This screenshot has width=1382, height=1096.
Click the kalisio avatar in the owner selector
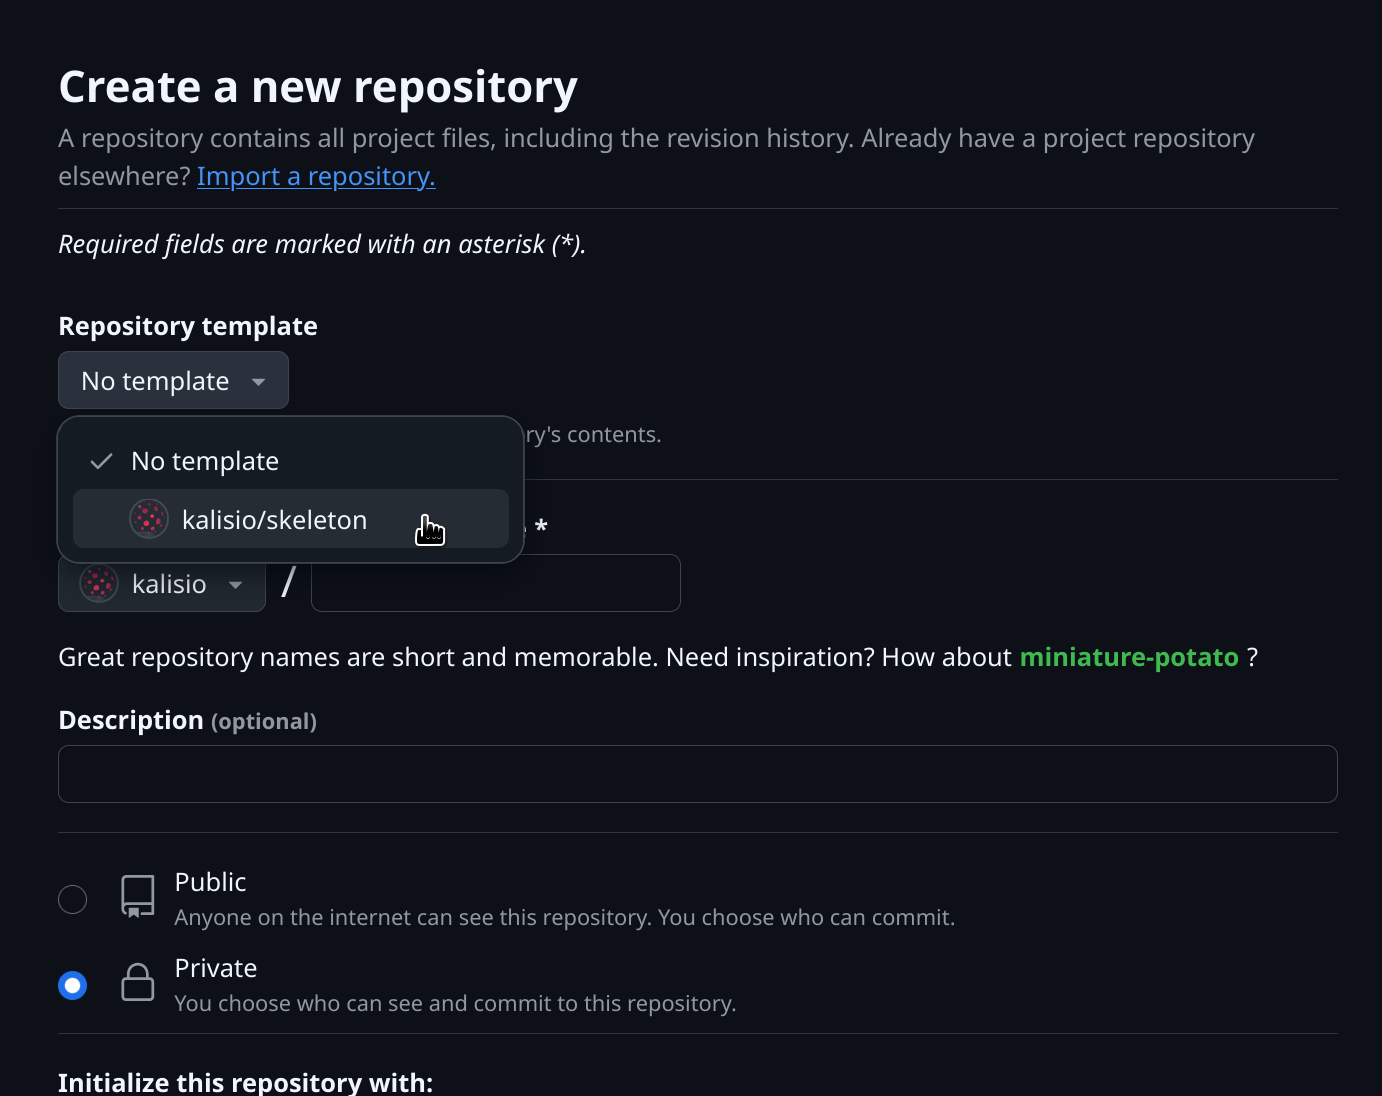pyautogui.click(x=98, y=583)
